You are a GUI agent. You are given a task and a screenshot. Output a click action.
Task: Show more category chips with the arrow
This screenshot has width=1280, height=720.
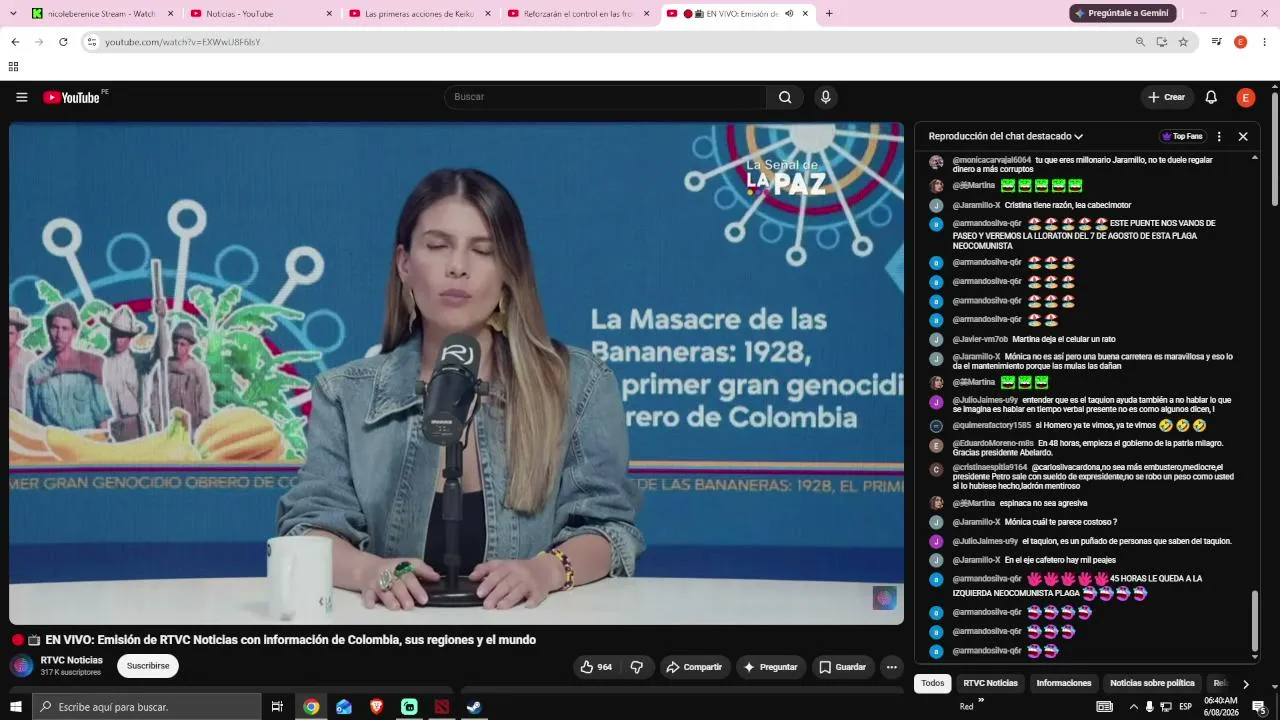pos(1245,684)
